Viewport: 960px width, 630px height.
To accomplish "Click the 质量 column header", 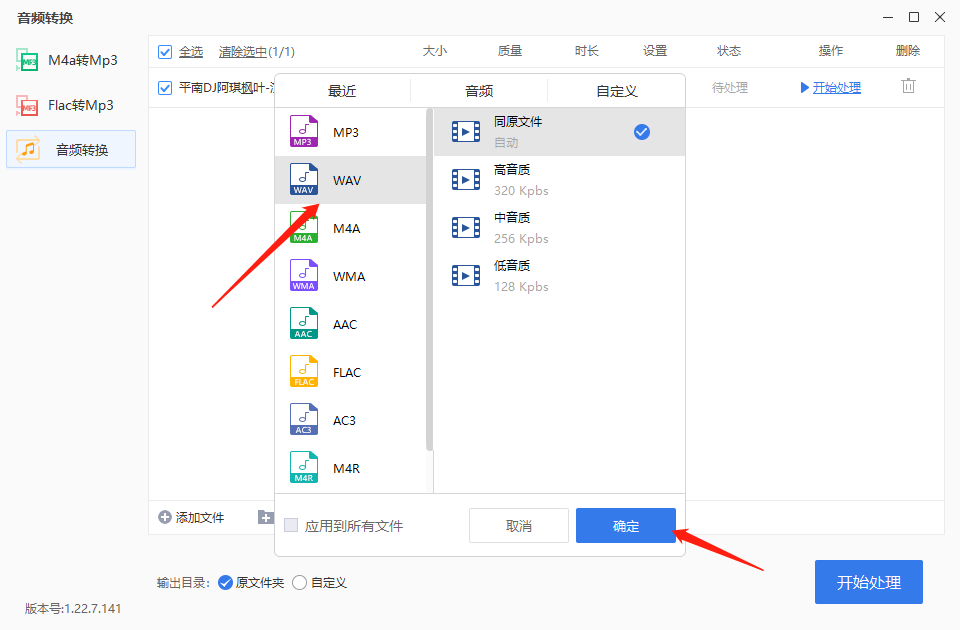I will (x=509, y=51).
